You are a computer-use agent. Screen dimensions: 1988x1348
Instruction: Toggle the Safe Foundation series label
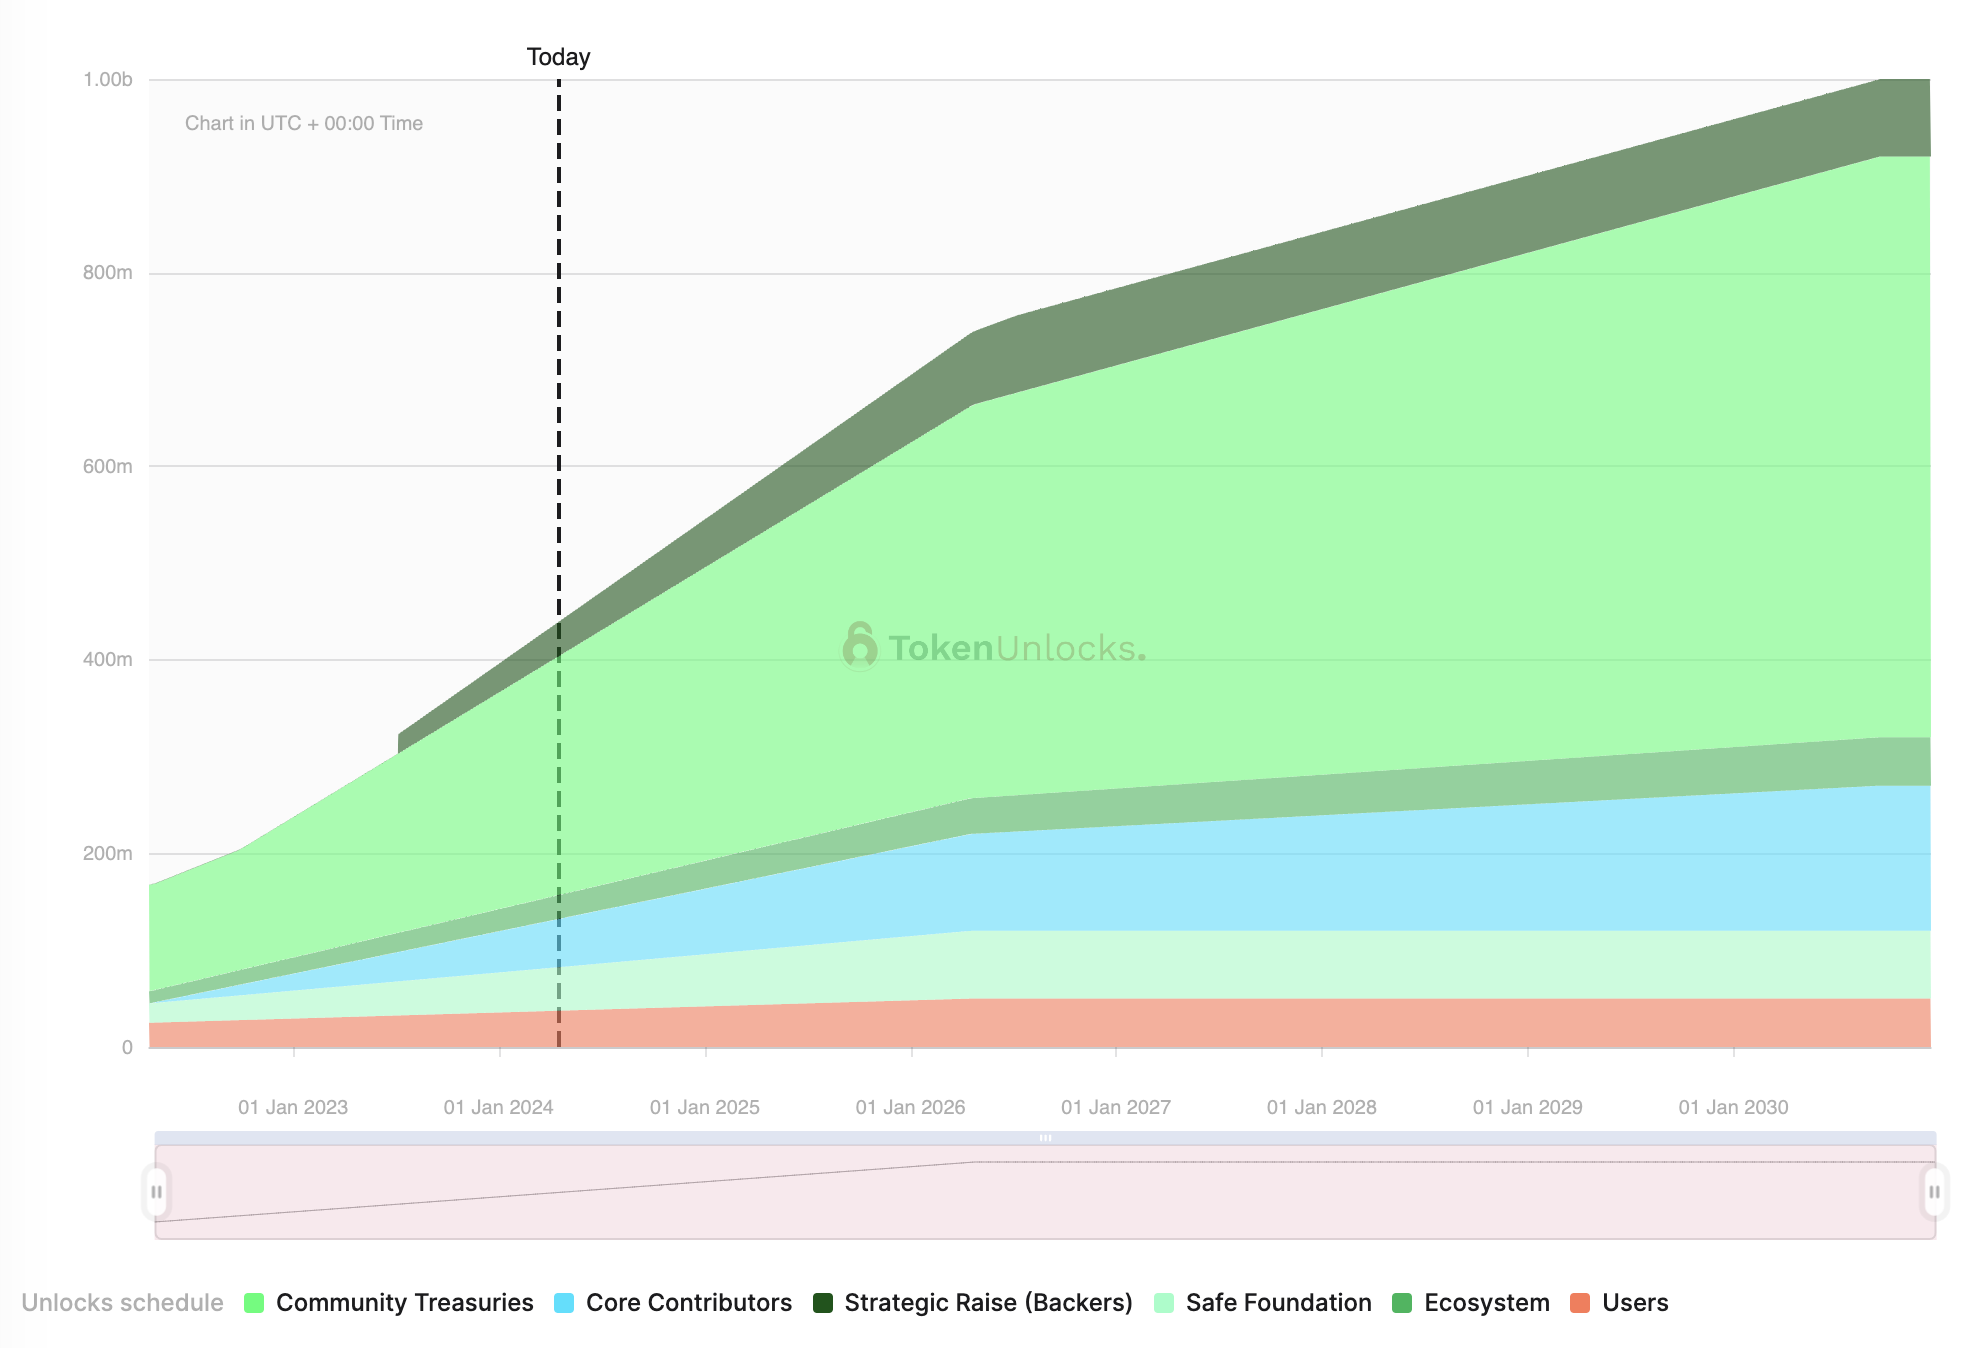pyautogui.click(x=1278, y=1303)
